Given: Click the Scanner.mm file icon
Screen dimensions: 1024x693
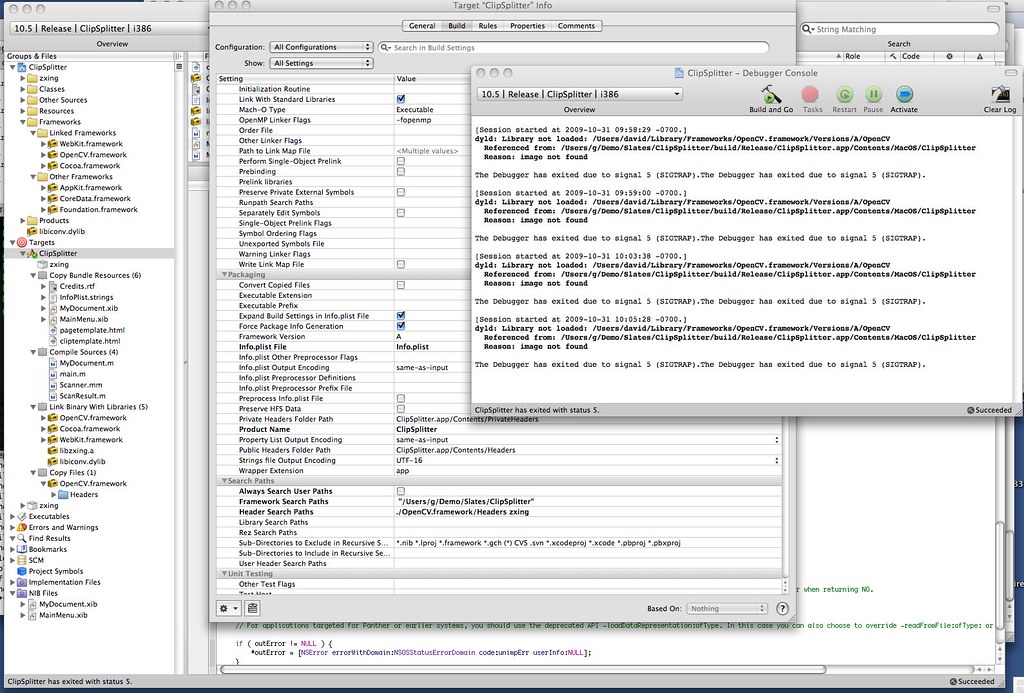Looking at the screenshot, I should tap(53, 385).
